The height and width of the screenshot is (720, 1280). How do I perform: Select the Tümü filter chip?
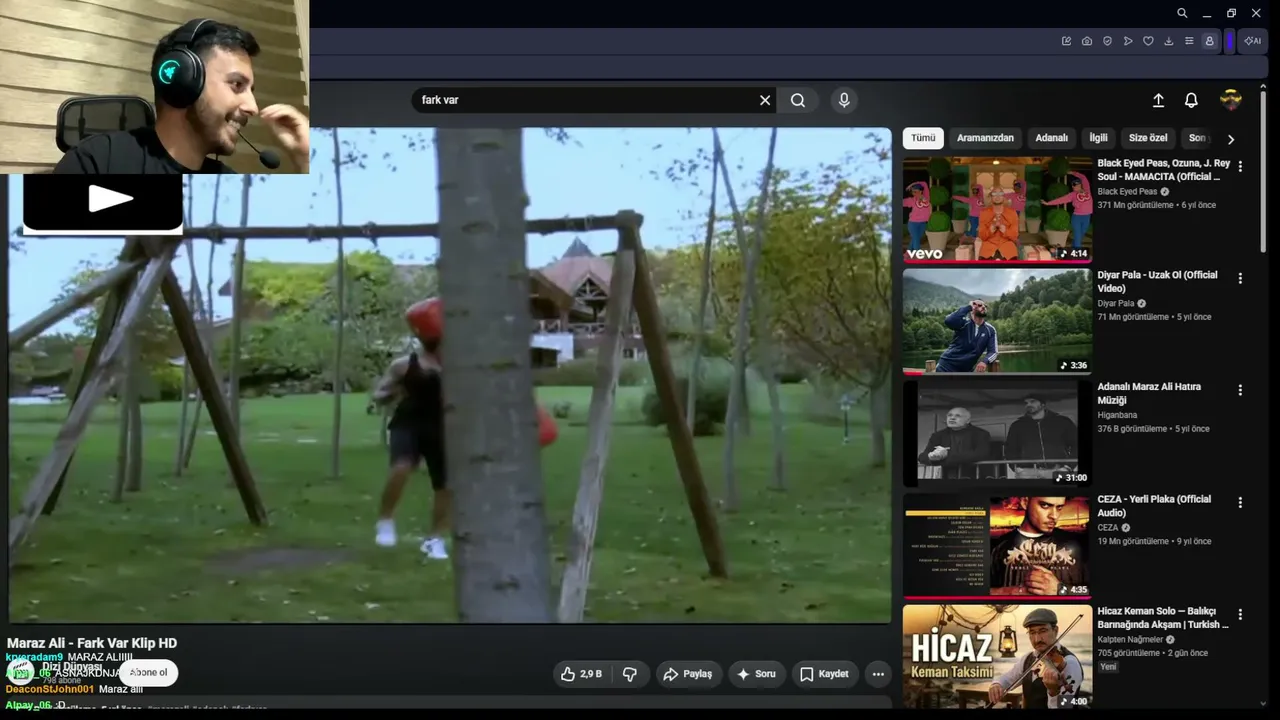(x=923, y=138)
